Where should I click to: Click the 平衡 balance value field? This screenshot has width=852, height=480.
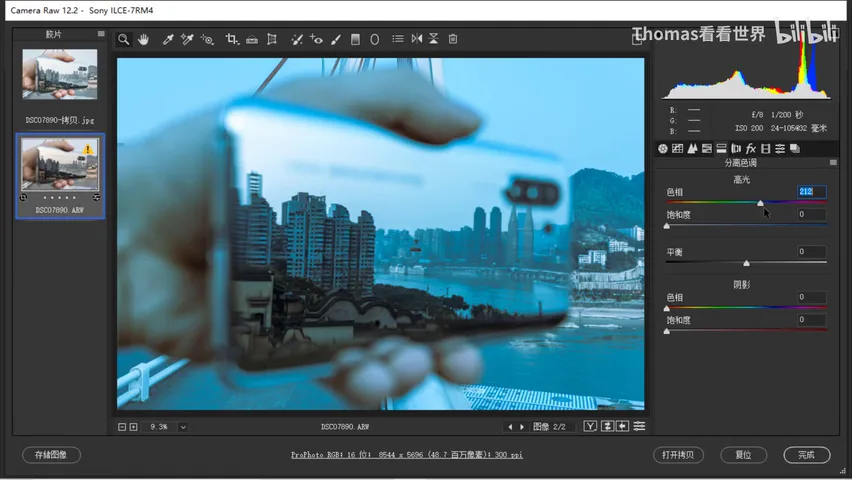[x=812, y=251]
